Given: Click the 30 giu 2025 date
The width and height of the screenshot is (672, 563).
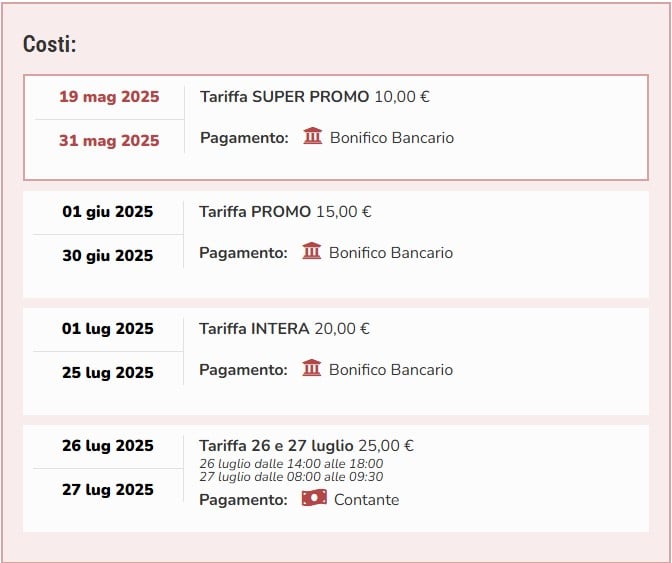Looking at the screenshot, I should click(x=108, y=255).
